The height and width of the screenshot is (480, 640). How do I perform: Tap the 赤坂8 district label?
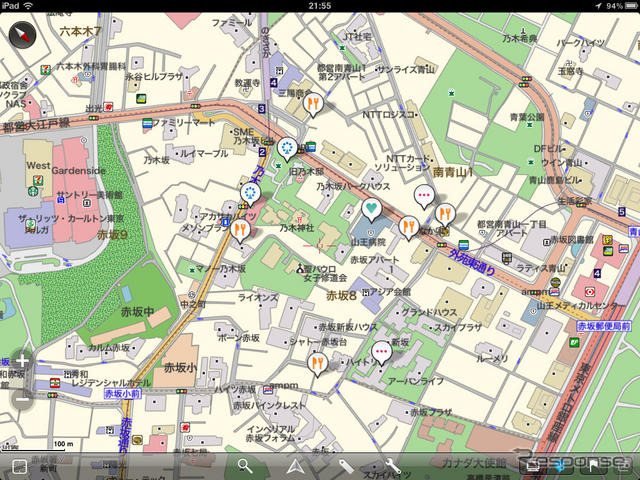(x=341, y=295)
